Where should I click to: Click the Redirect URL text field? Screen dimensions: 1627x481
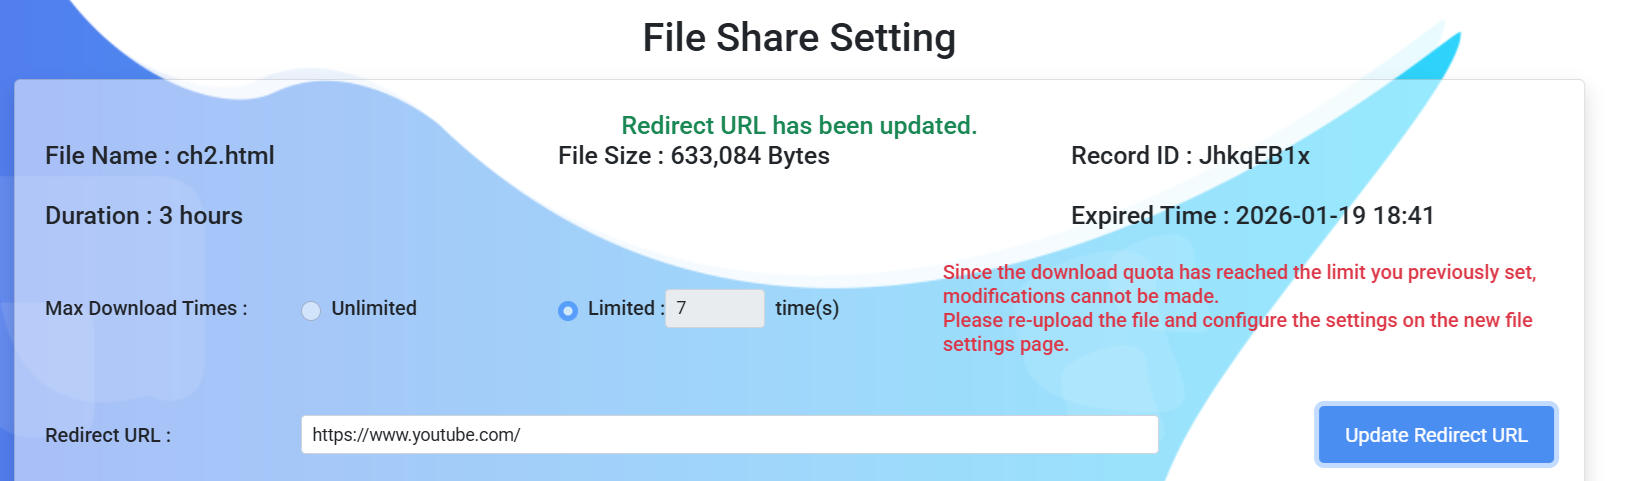729,435
